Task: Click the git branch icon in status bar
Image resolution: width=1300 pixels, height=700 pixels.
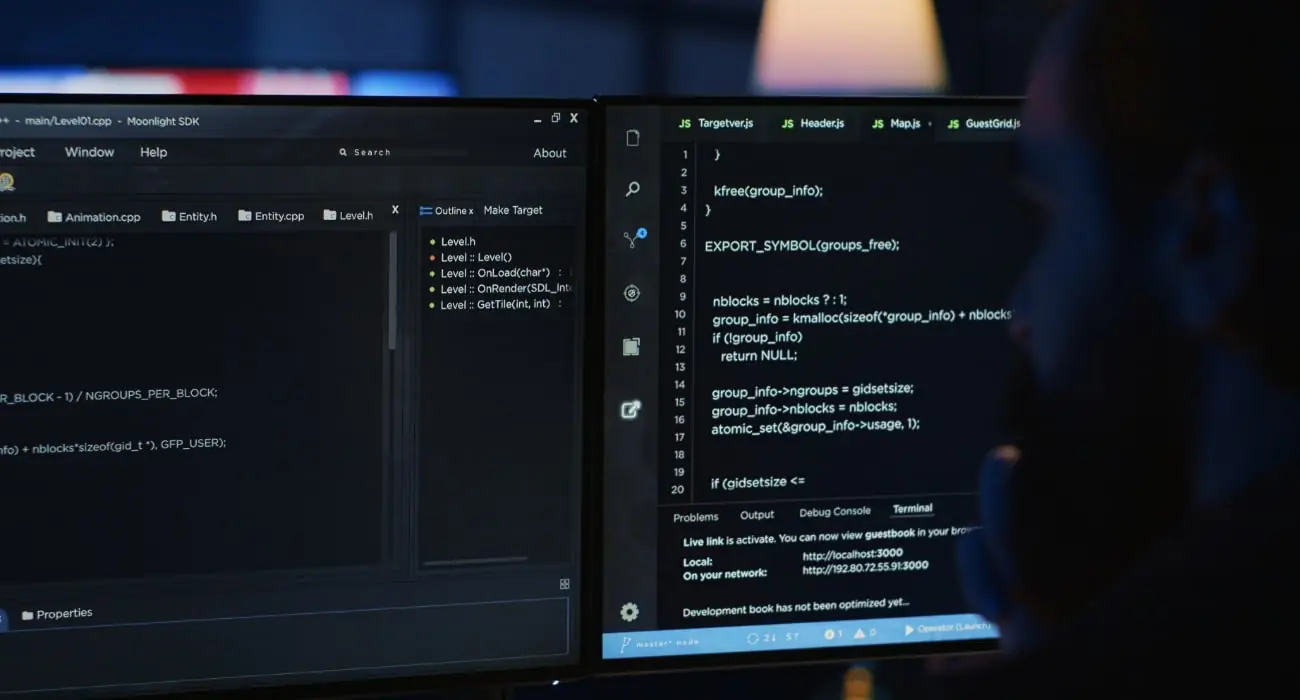Action: click(x=625, y=644)
